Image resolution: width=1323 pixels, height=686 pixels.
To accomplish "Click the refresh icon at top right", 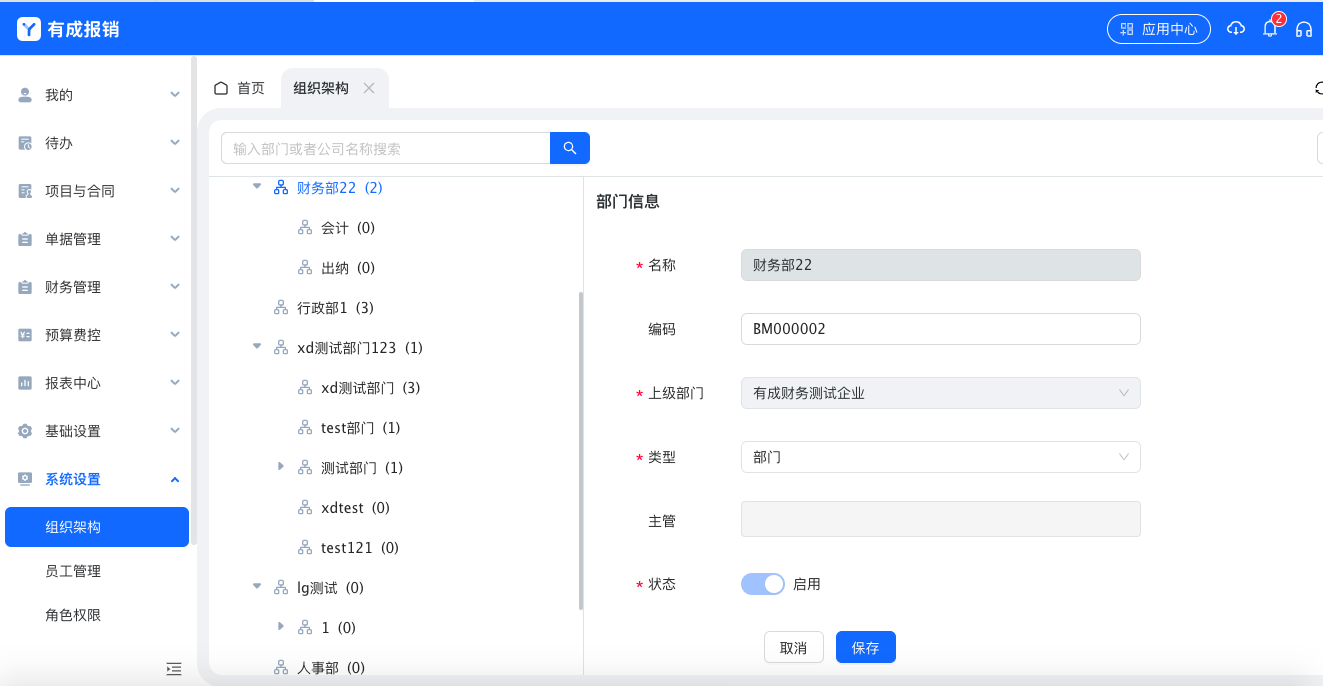I will pos(1319,88).
